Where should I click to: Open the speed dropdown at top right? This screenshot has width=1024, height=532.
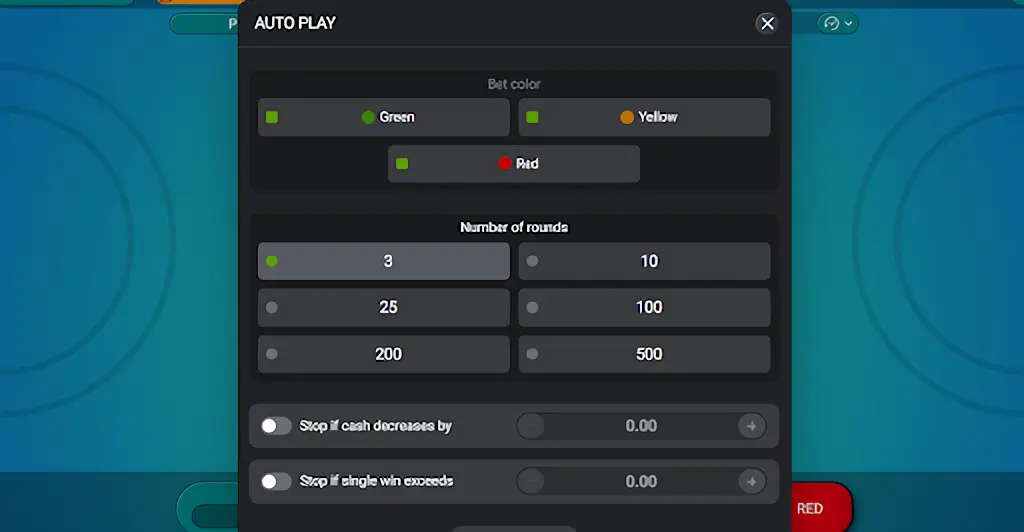[x=837, y=23]
